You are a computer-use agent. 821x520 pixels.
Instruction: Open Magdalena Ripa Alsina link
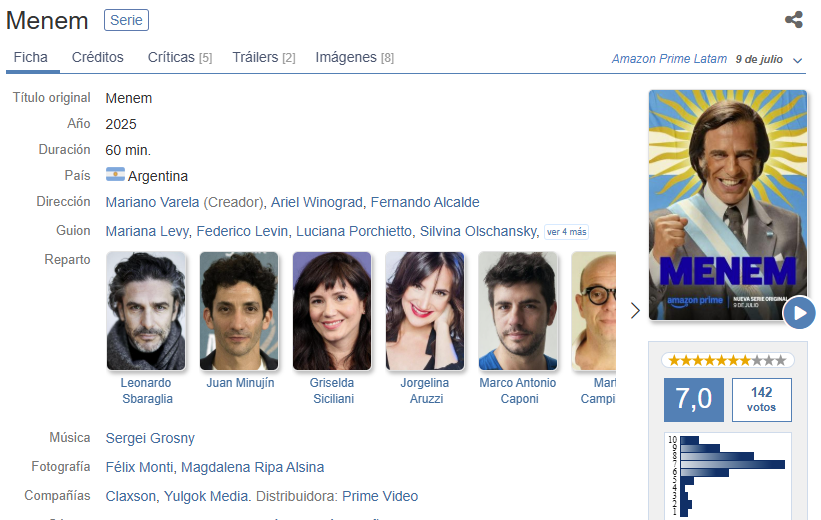(x=252, y=467)
